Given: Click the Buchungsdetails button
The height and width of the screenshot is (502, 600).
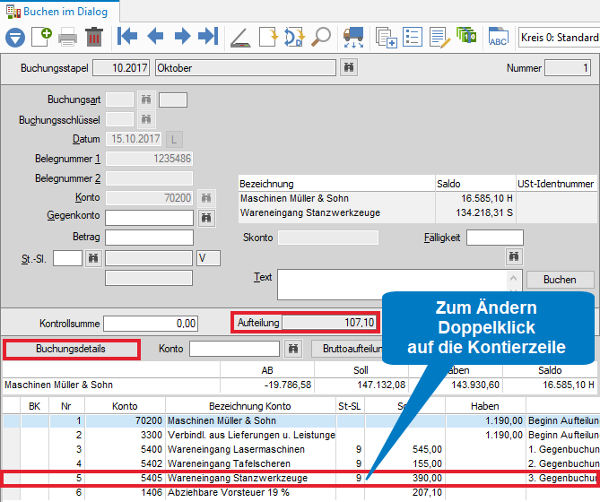Looking at the screenshot, I should [71, 349].
